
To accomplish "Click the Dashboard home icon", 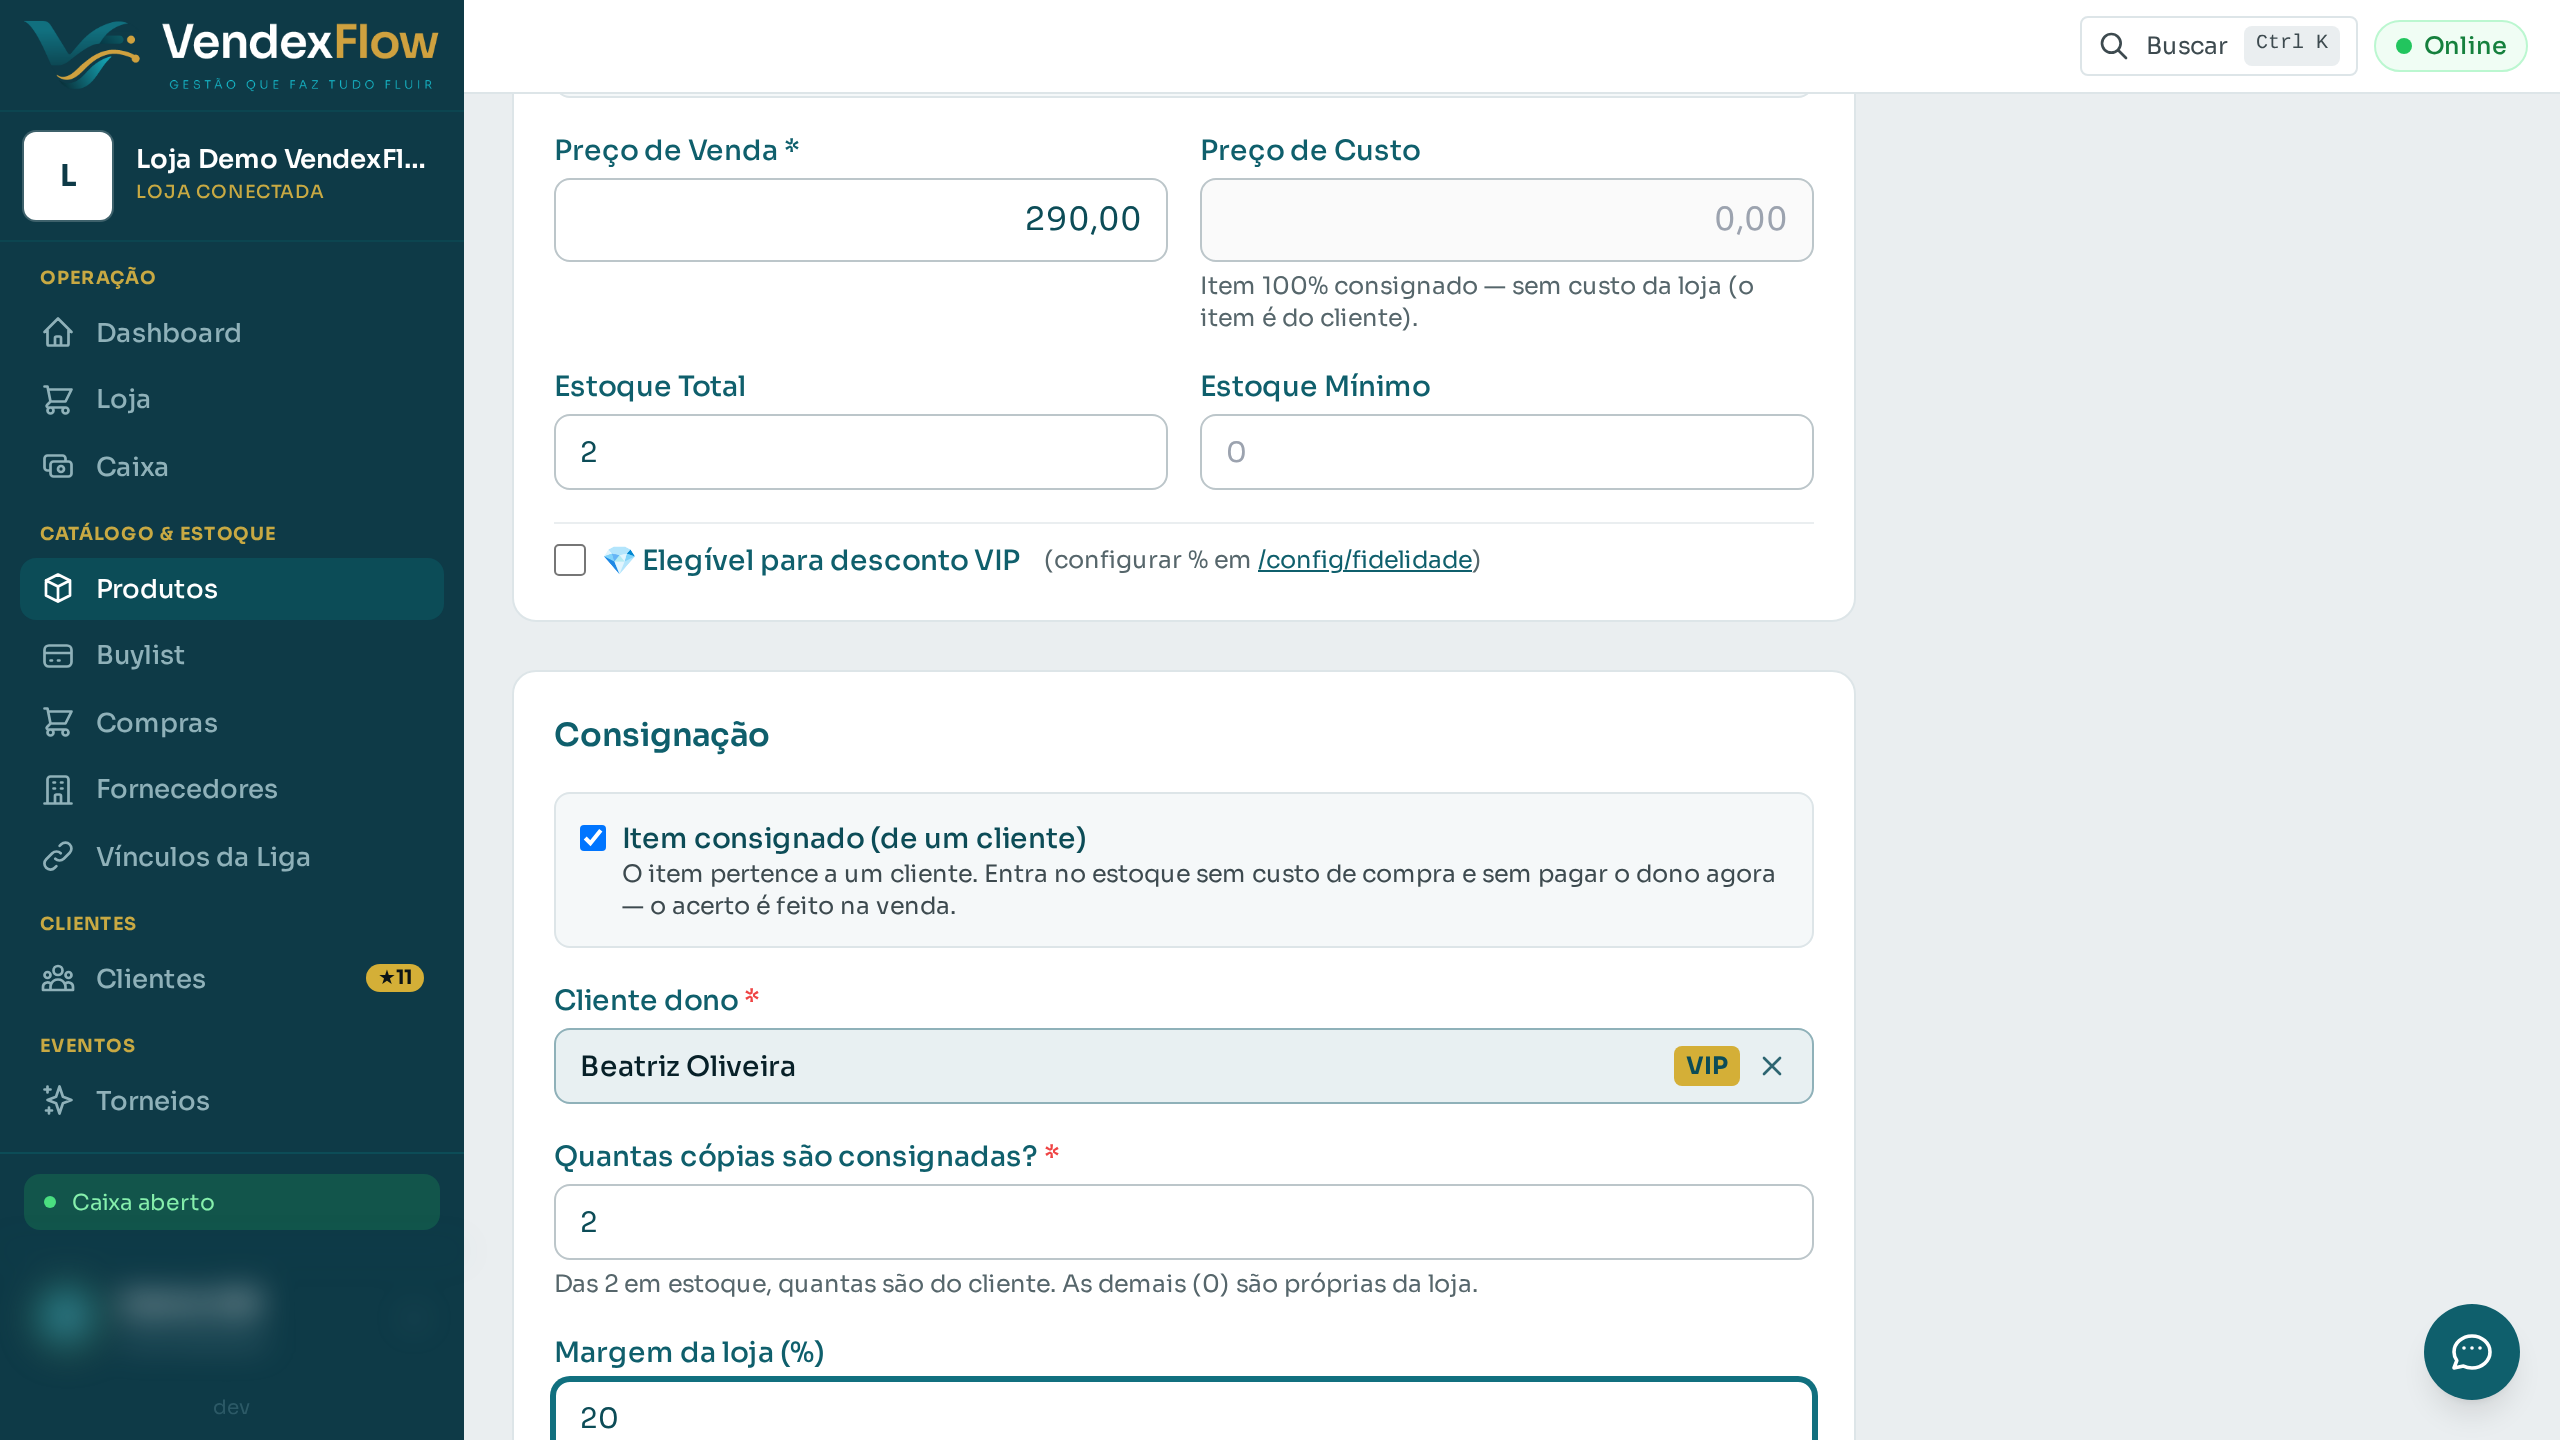I will (58, 332).
